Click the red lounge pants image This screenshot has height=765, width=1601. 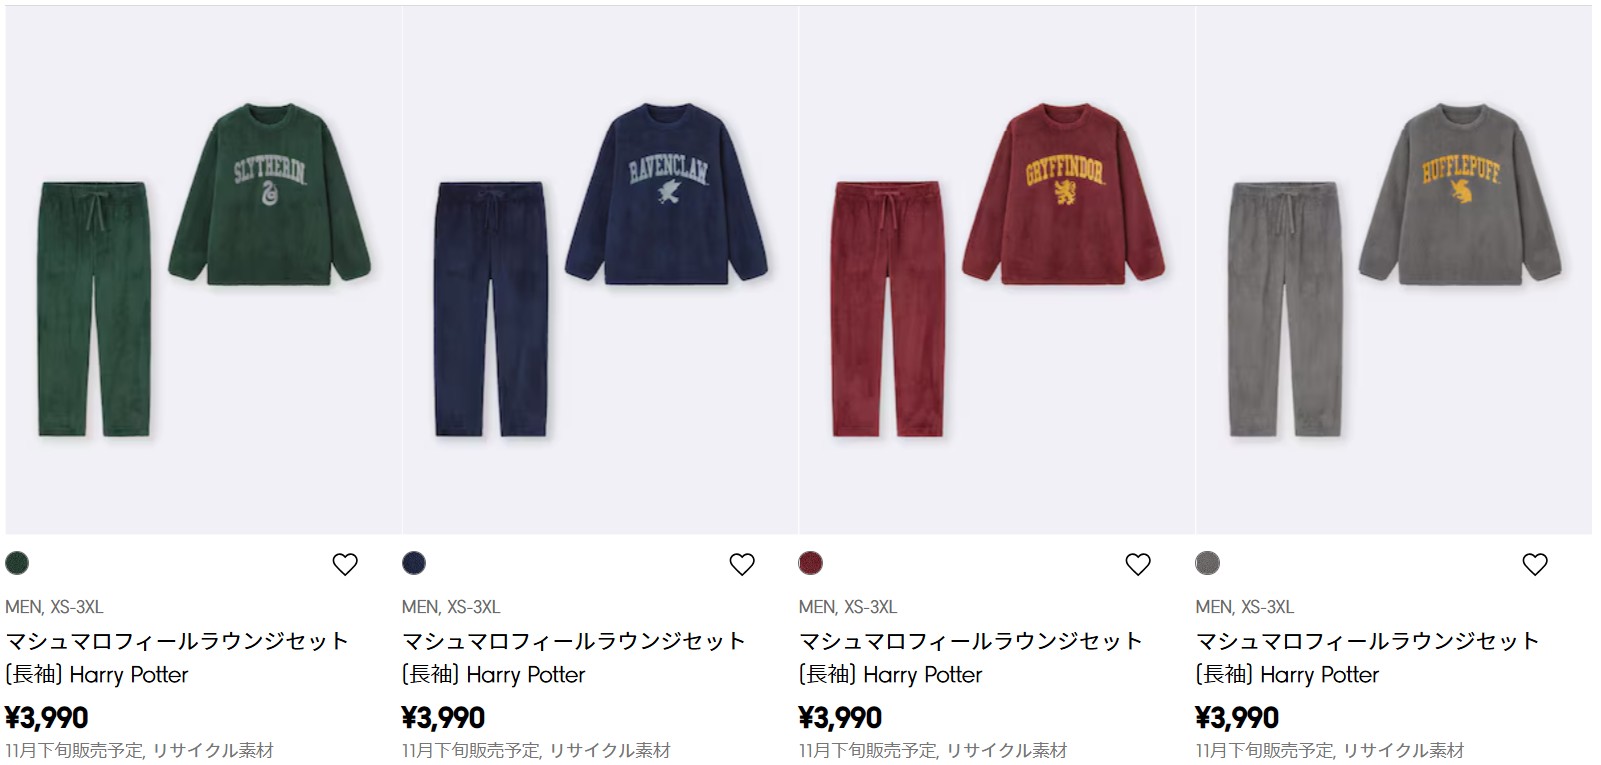[889, 308]
